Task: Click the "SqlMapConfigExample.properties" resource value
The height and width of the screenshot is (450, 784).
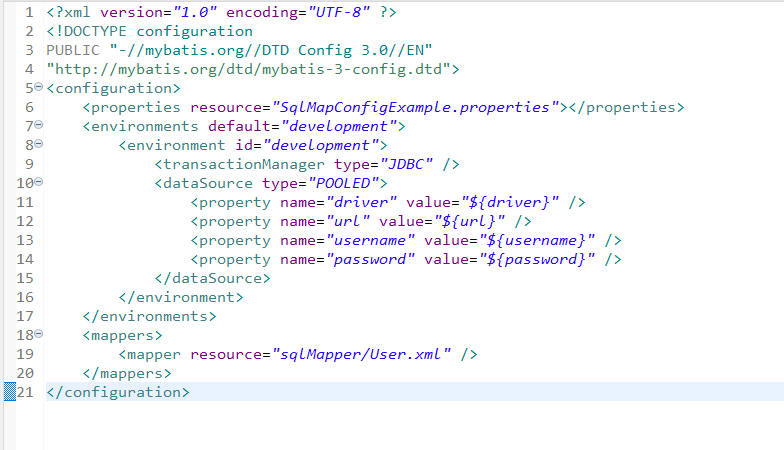Action: 416,107
